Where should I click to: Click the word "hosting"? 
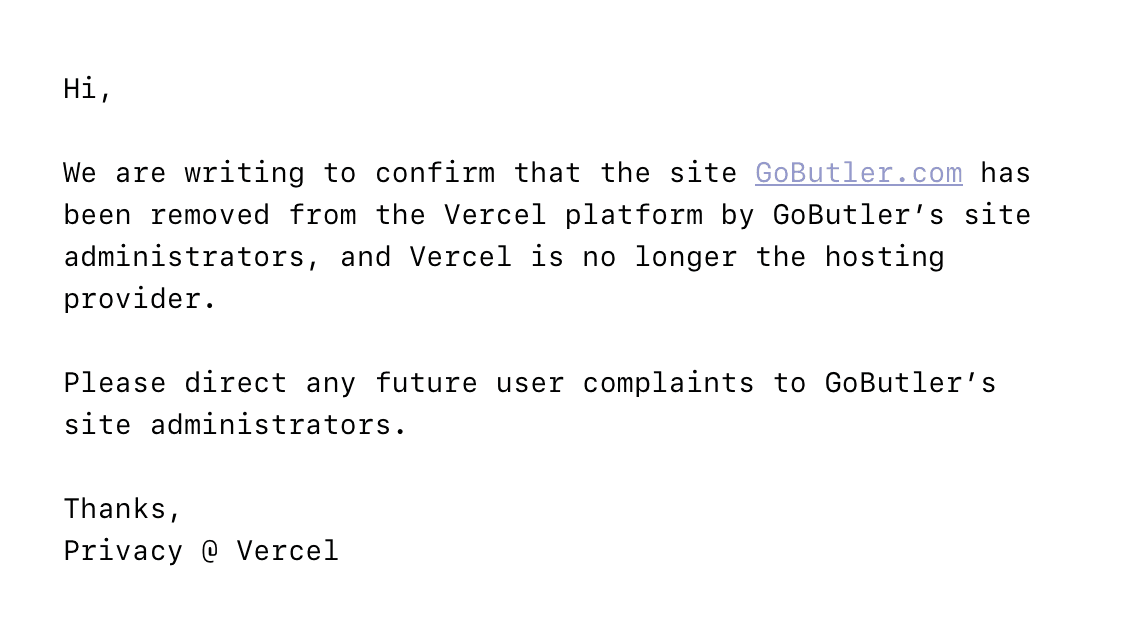point(885,258)
